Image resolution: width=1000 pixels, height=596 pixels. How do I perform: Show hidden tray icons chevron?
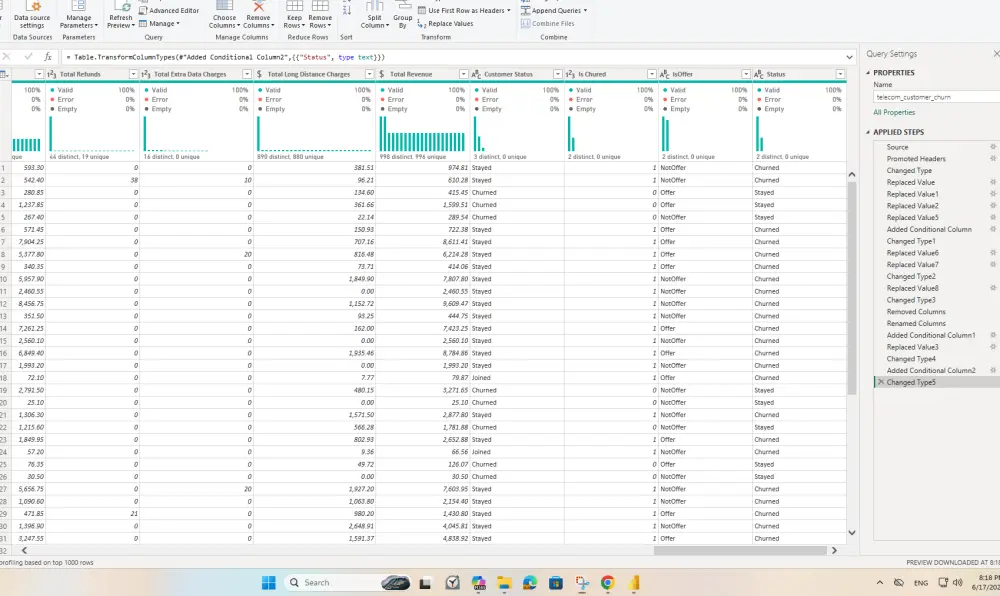click(x=879, y=583)
